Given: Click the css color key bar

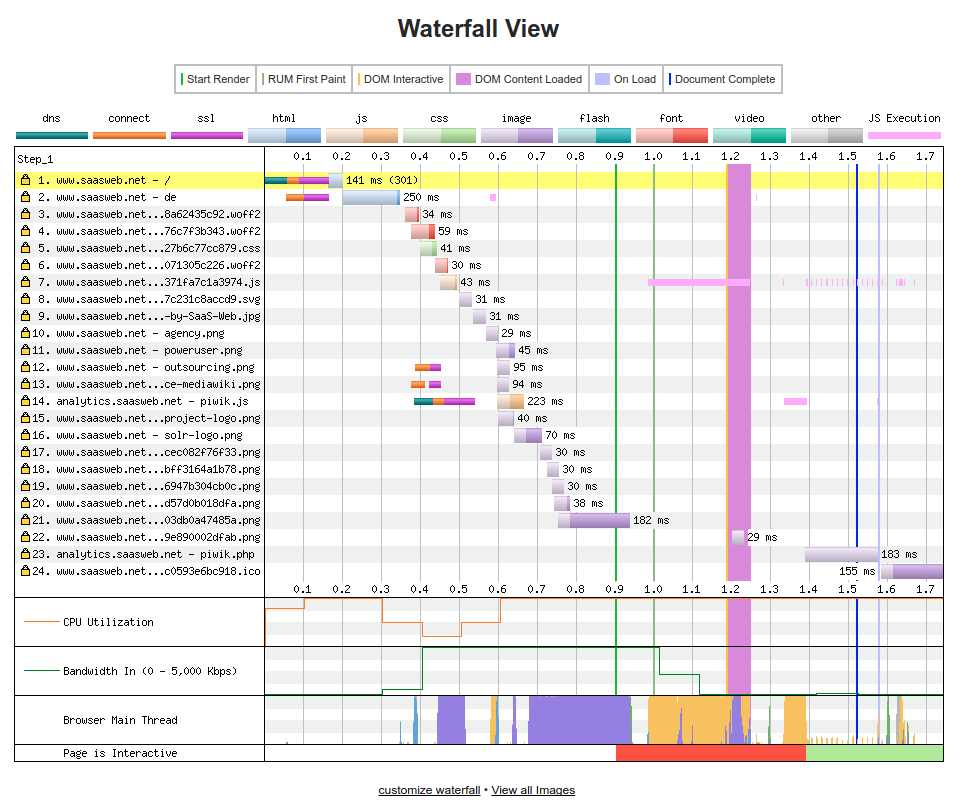Looking at the screenshot, I should point(439,135).
